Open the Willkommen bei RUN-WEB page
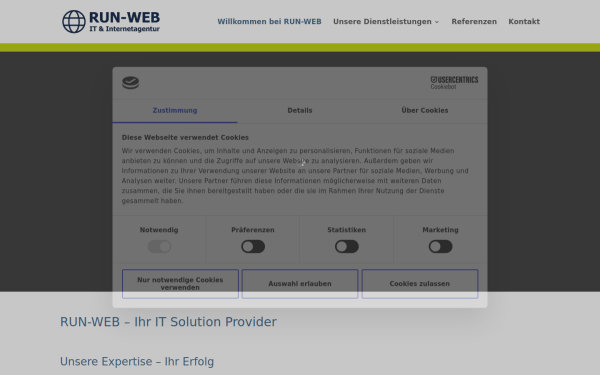 pyautogui.click(x=269, y=21)
